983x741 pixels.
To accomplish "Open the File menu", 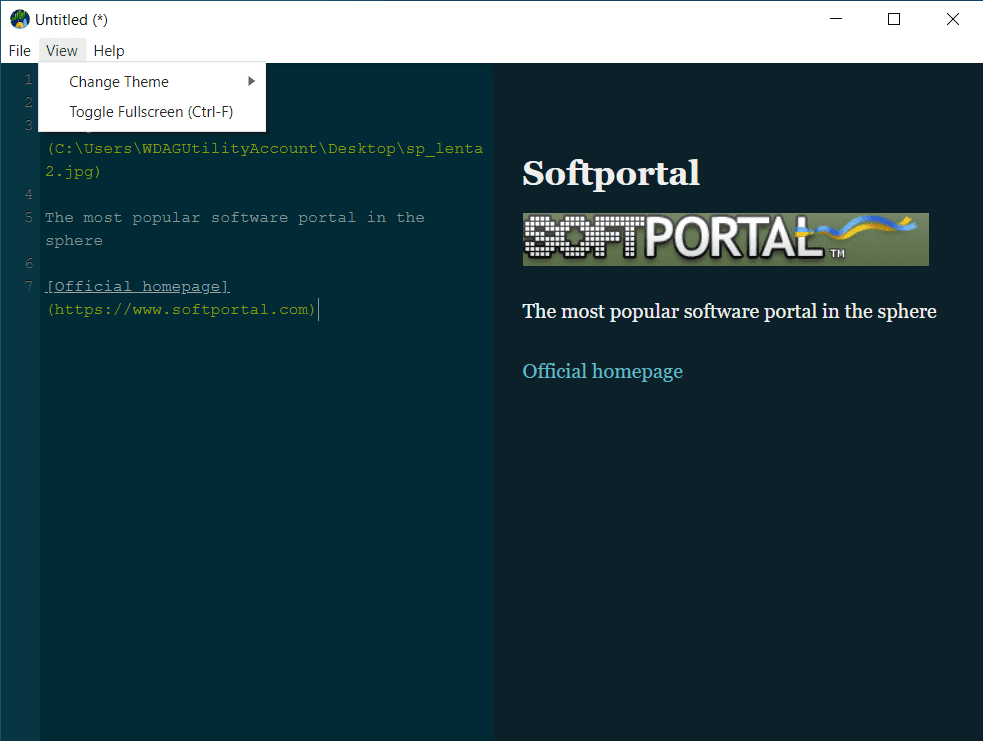I will (x=19, y=51).
